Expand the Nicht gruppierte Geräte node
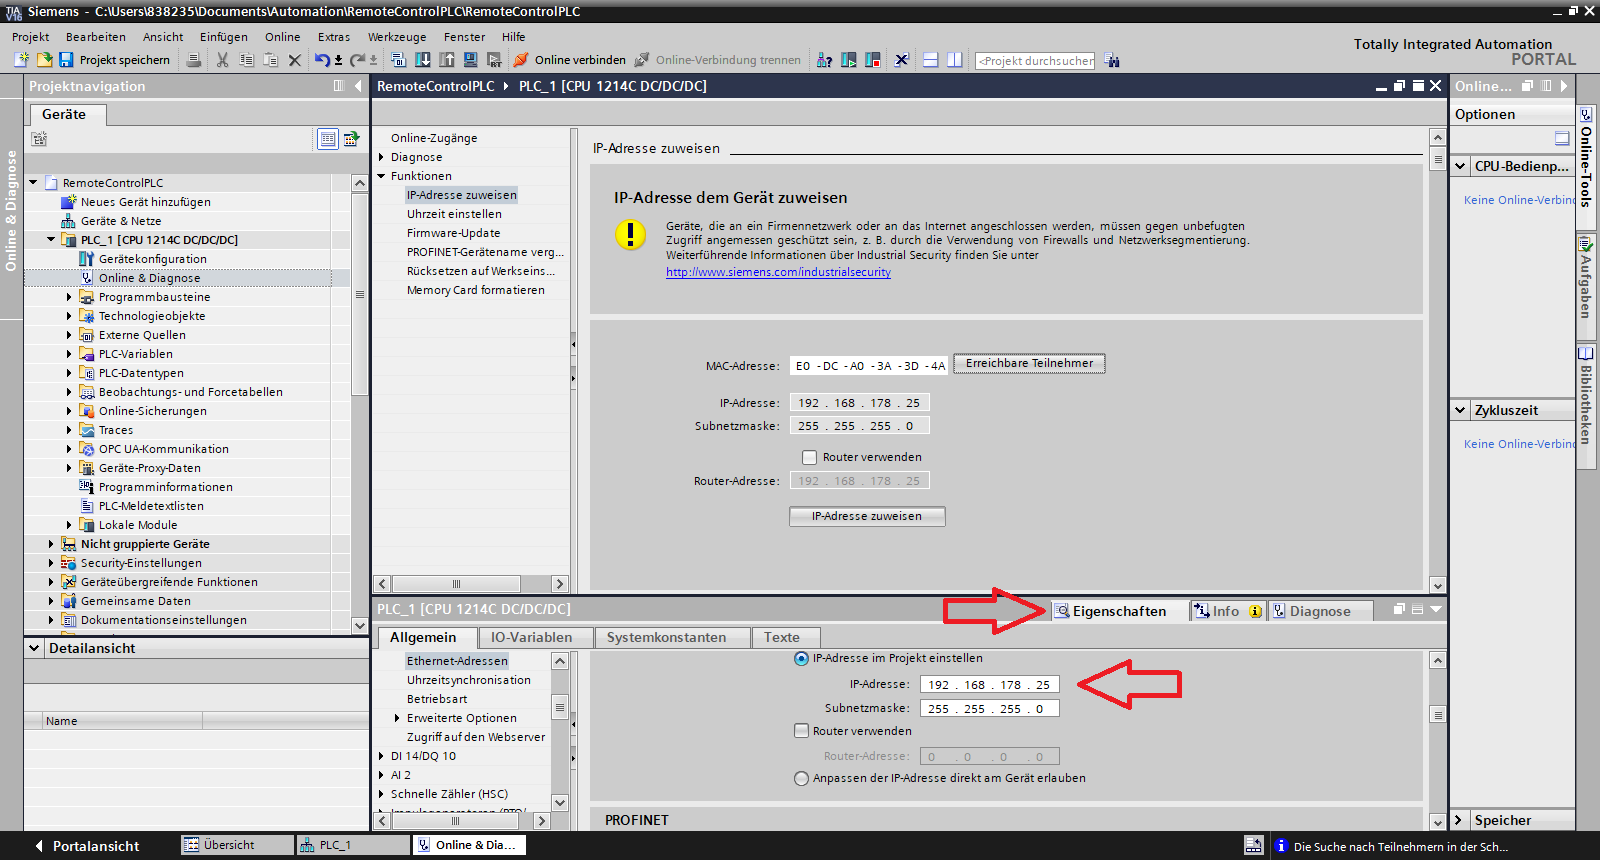This screenshot has height=860, width=1600. (x=51, y=544)
